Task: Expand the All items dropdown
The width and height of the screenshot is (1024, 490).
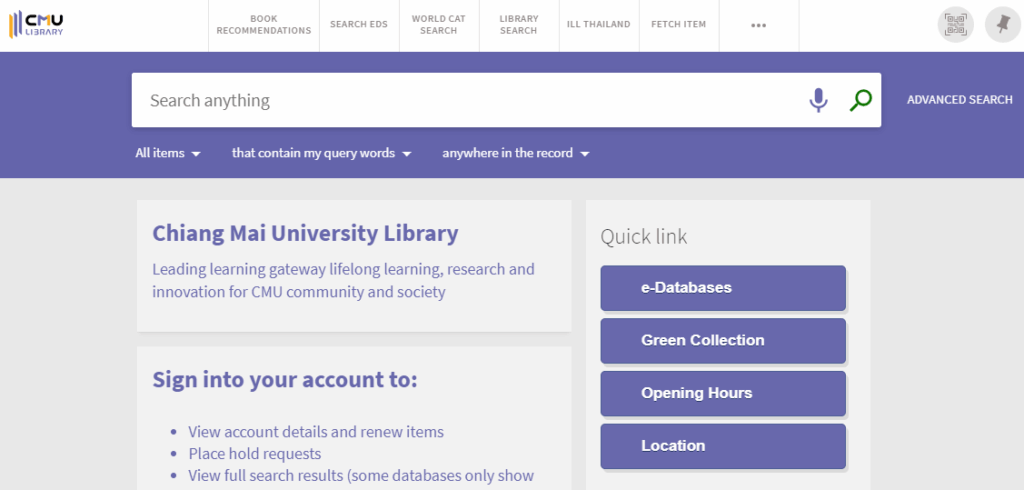Action: pos(168,154)
